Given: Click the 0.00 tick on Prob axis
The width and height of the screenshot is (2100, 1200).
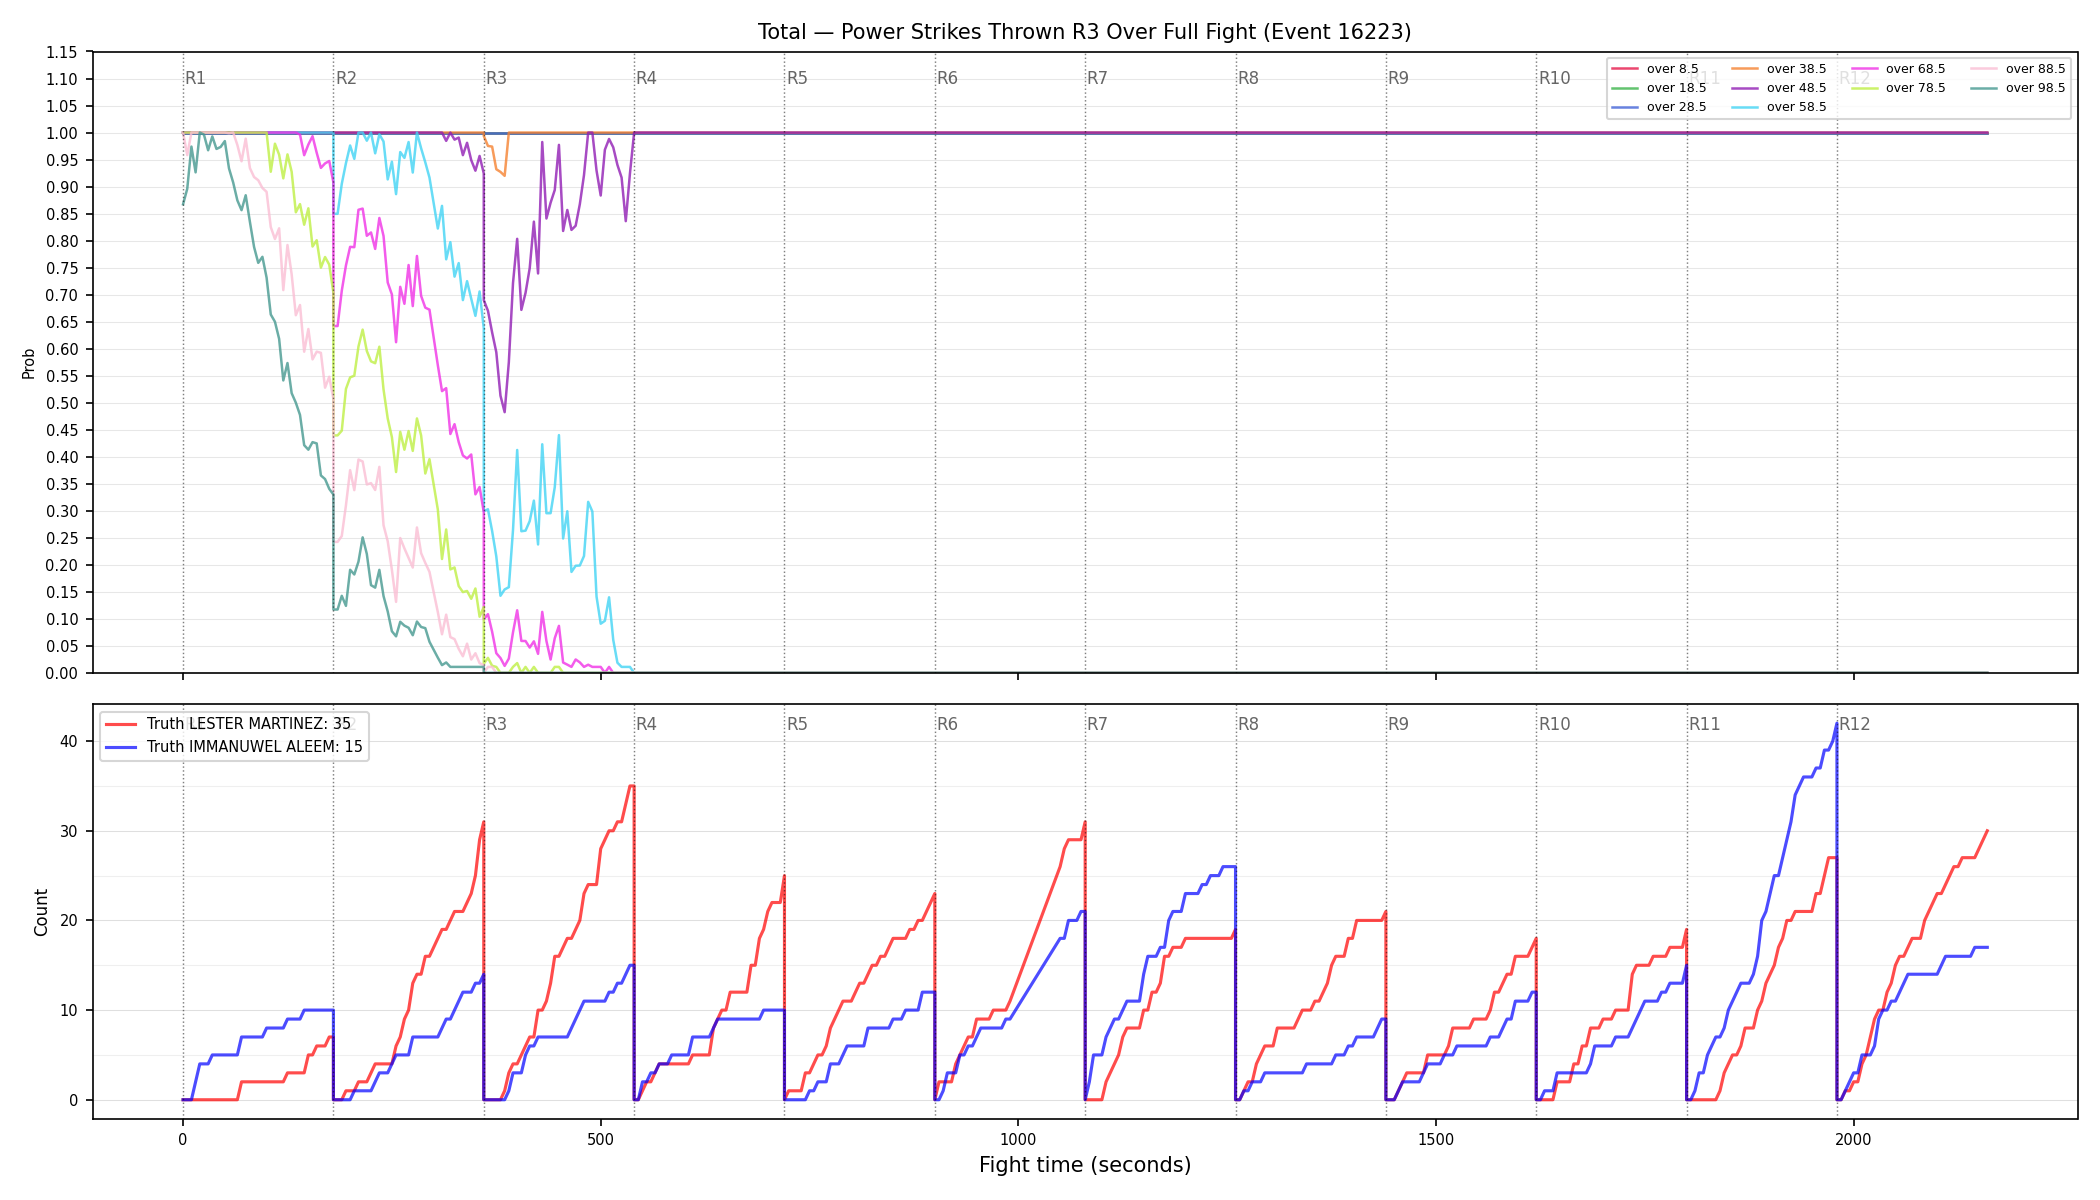Looking at the screenshot, I should click(x=62, y=673).
